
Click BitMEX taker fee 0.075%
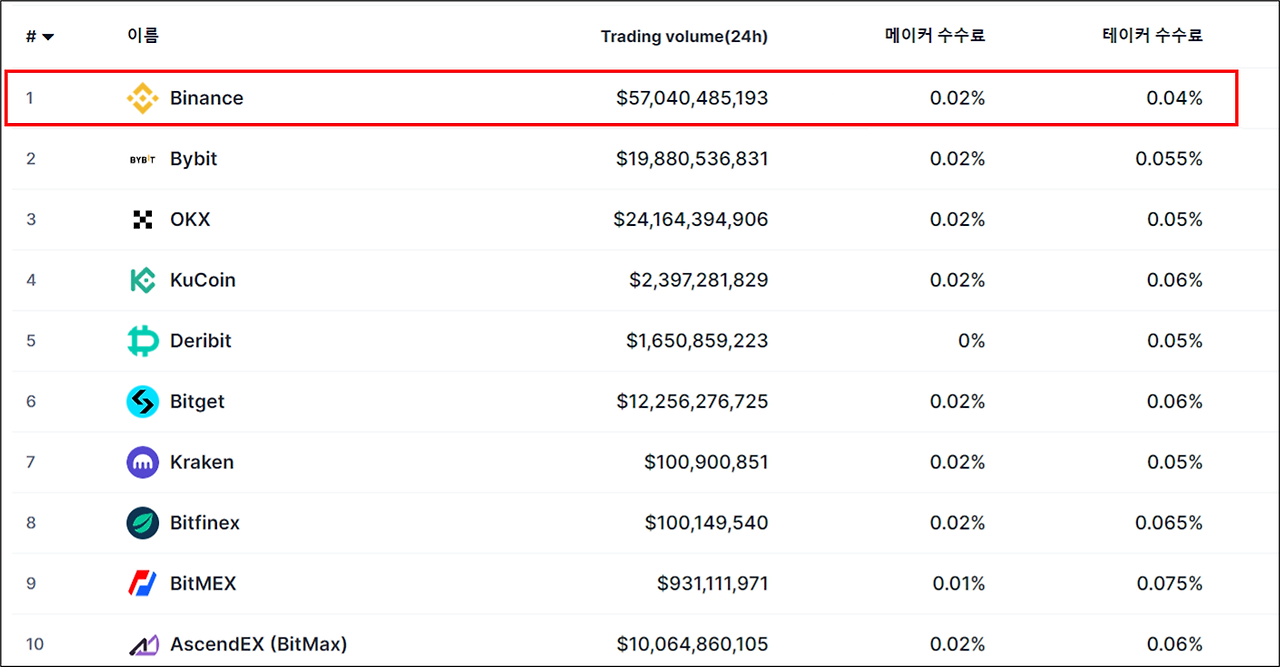[1169, 584]
